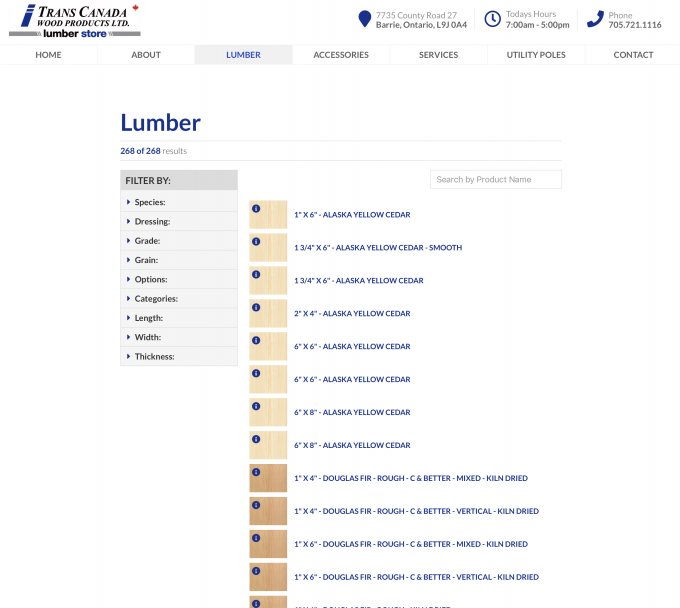Click info icon on 1" x 6" Alaska Yellow Cedar

256,208
